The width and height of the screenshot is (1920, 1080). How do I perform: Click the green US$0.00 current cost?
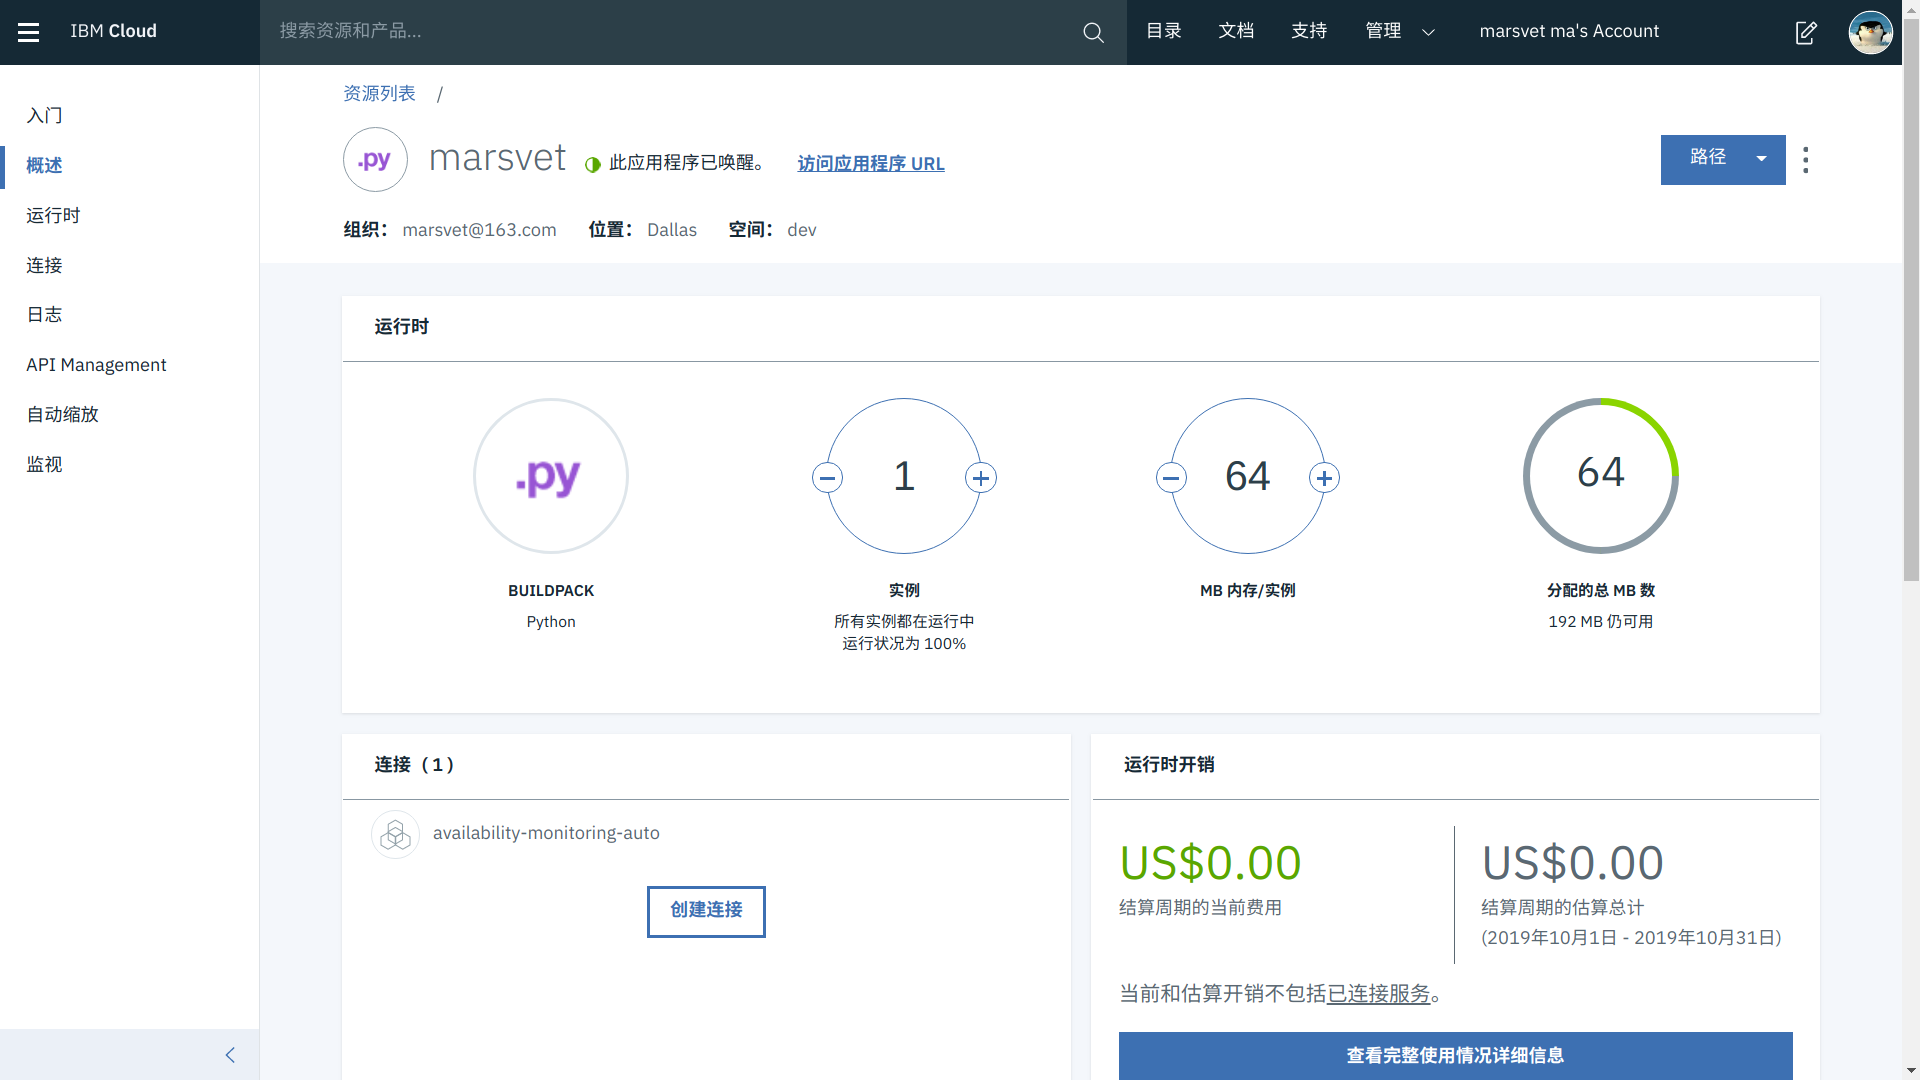(1210, 863)
